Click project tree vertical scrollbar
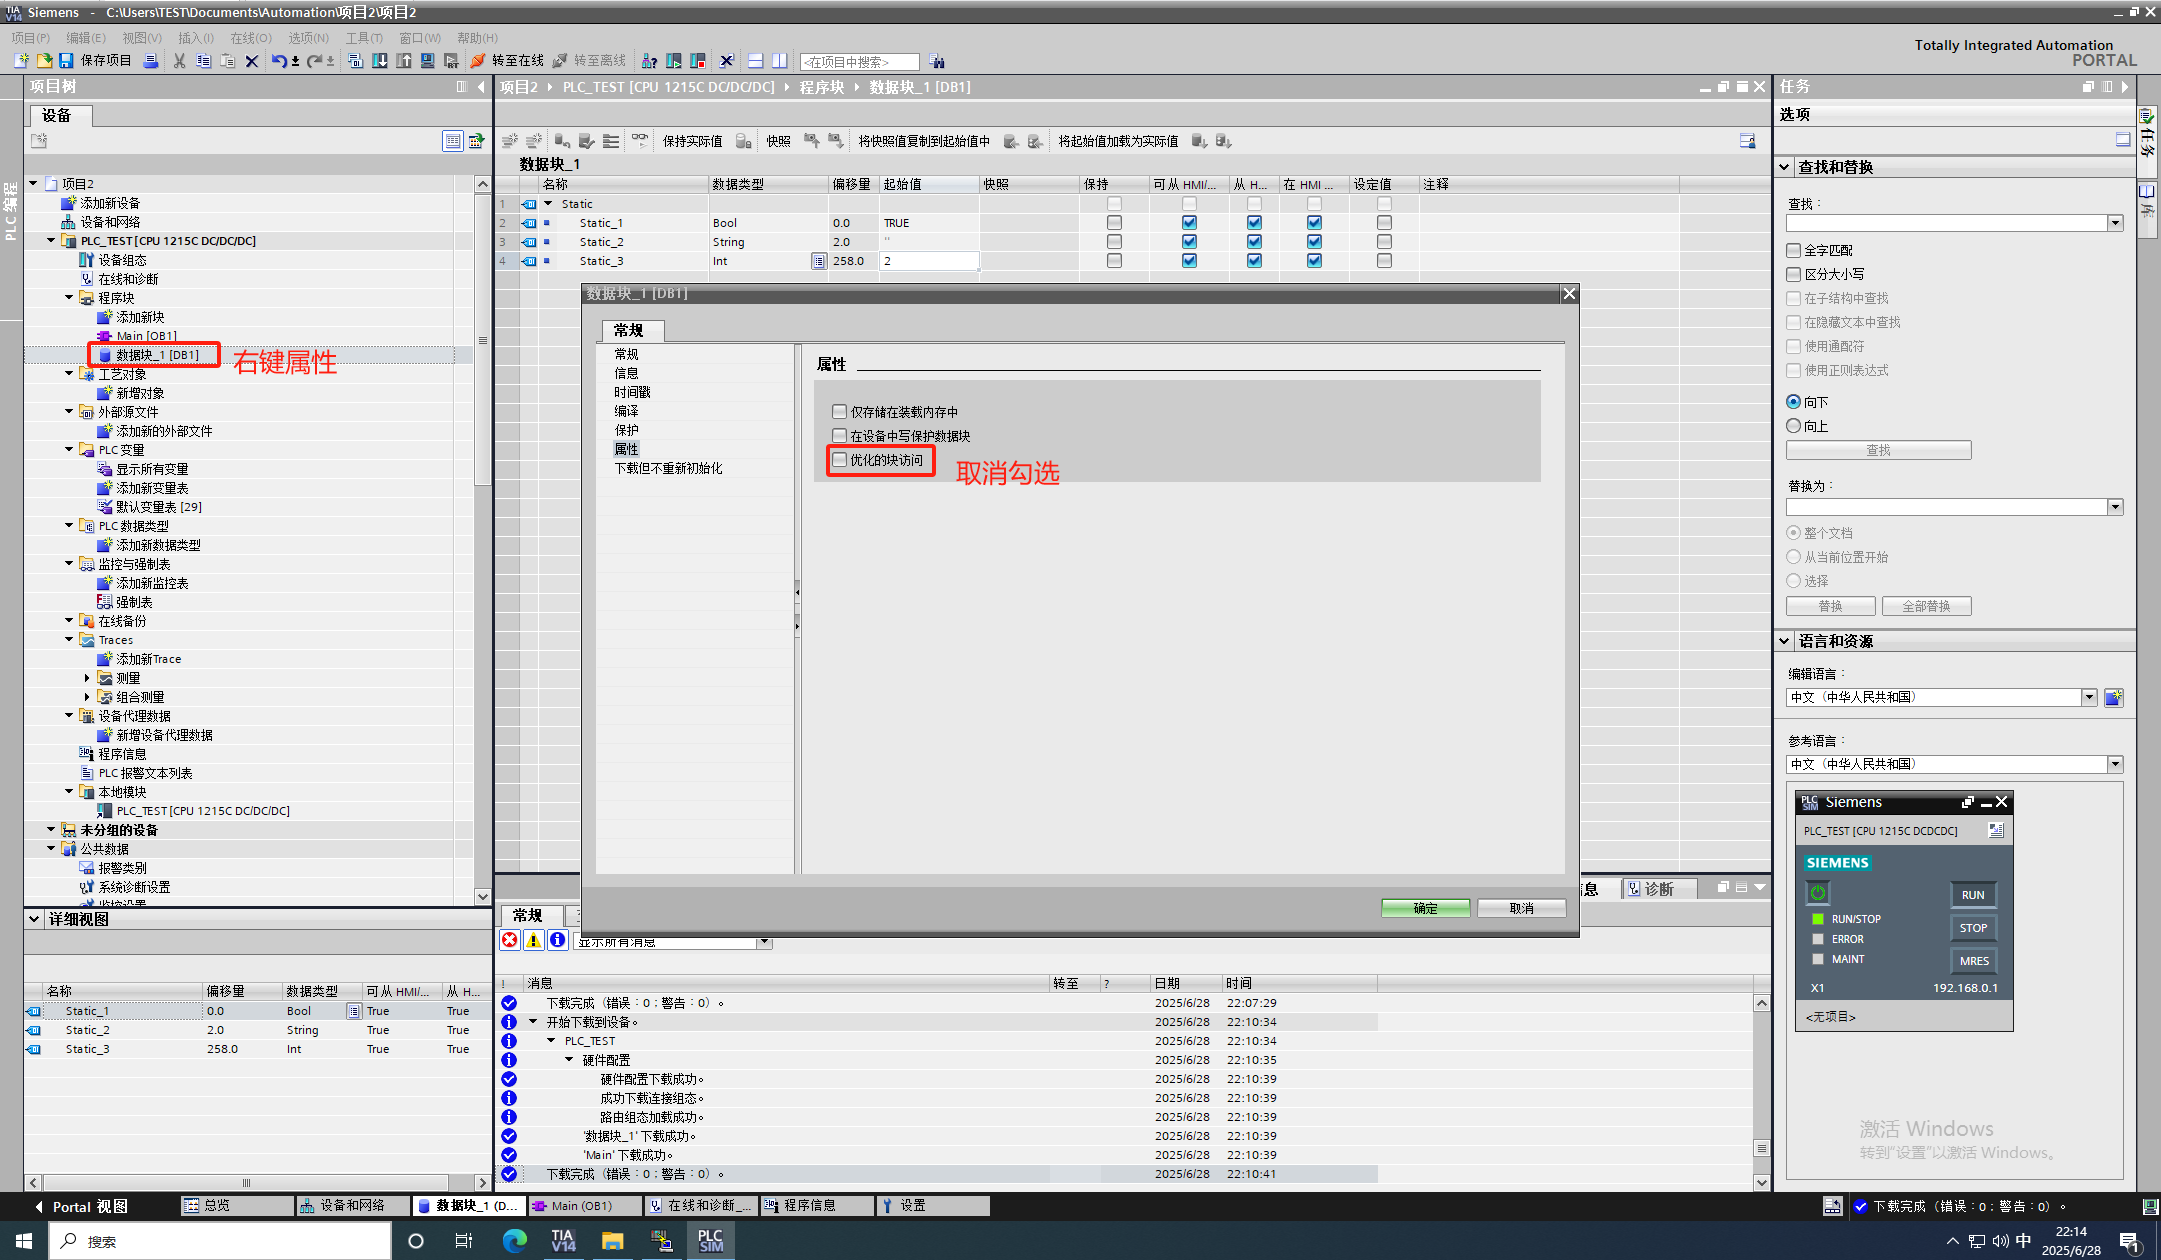The image size is (2161, 1260). point(483,340)
